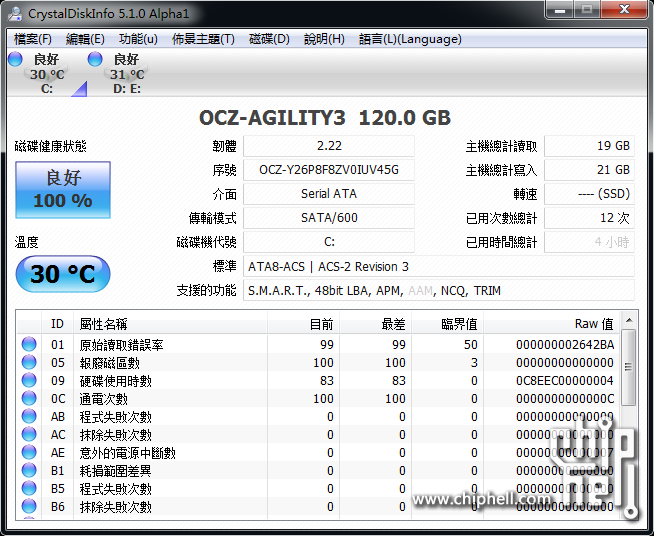
Task: Click status orb for attribute B1
Action: 29,470
